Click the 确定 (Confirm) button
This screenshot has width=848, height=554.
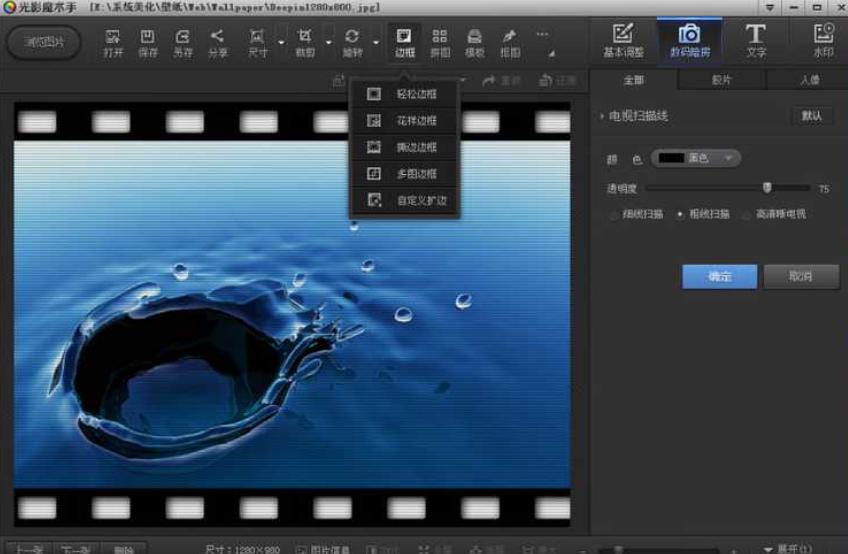pyautogui.click(x=719, y=276)
